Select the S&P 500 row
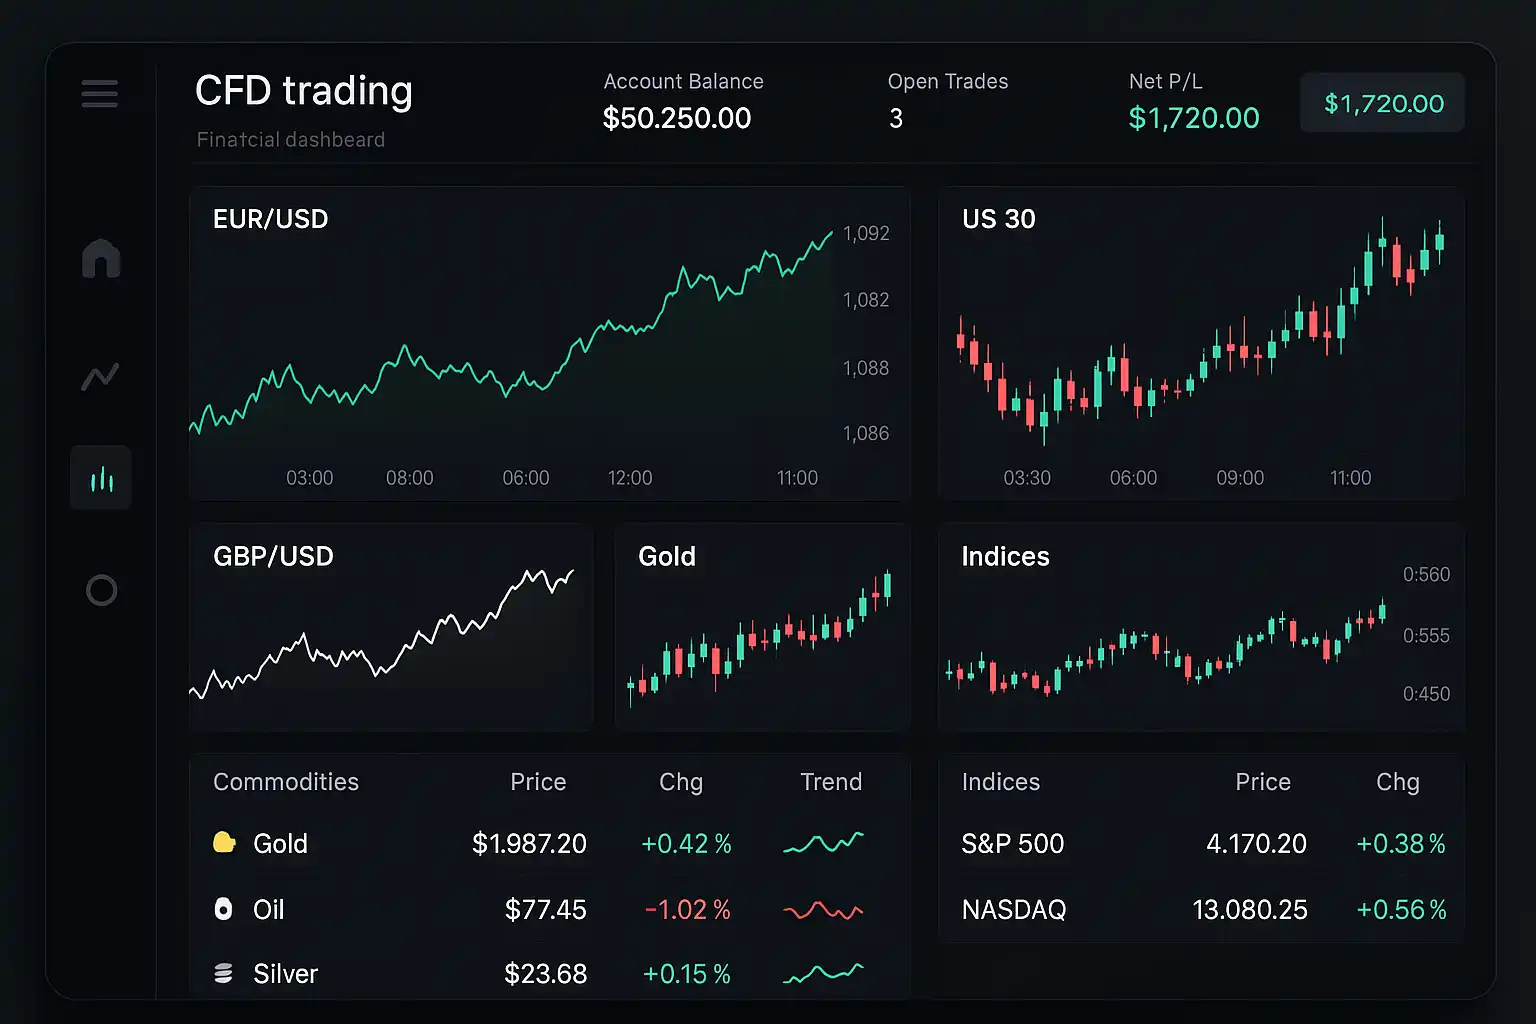 1012,843
